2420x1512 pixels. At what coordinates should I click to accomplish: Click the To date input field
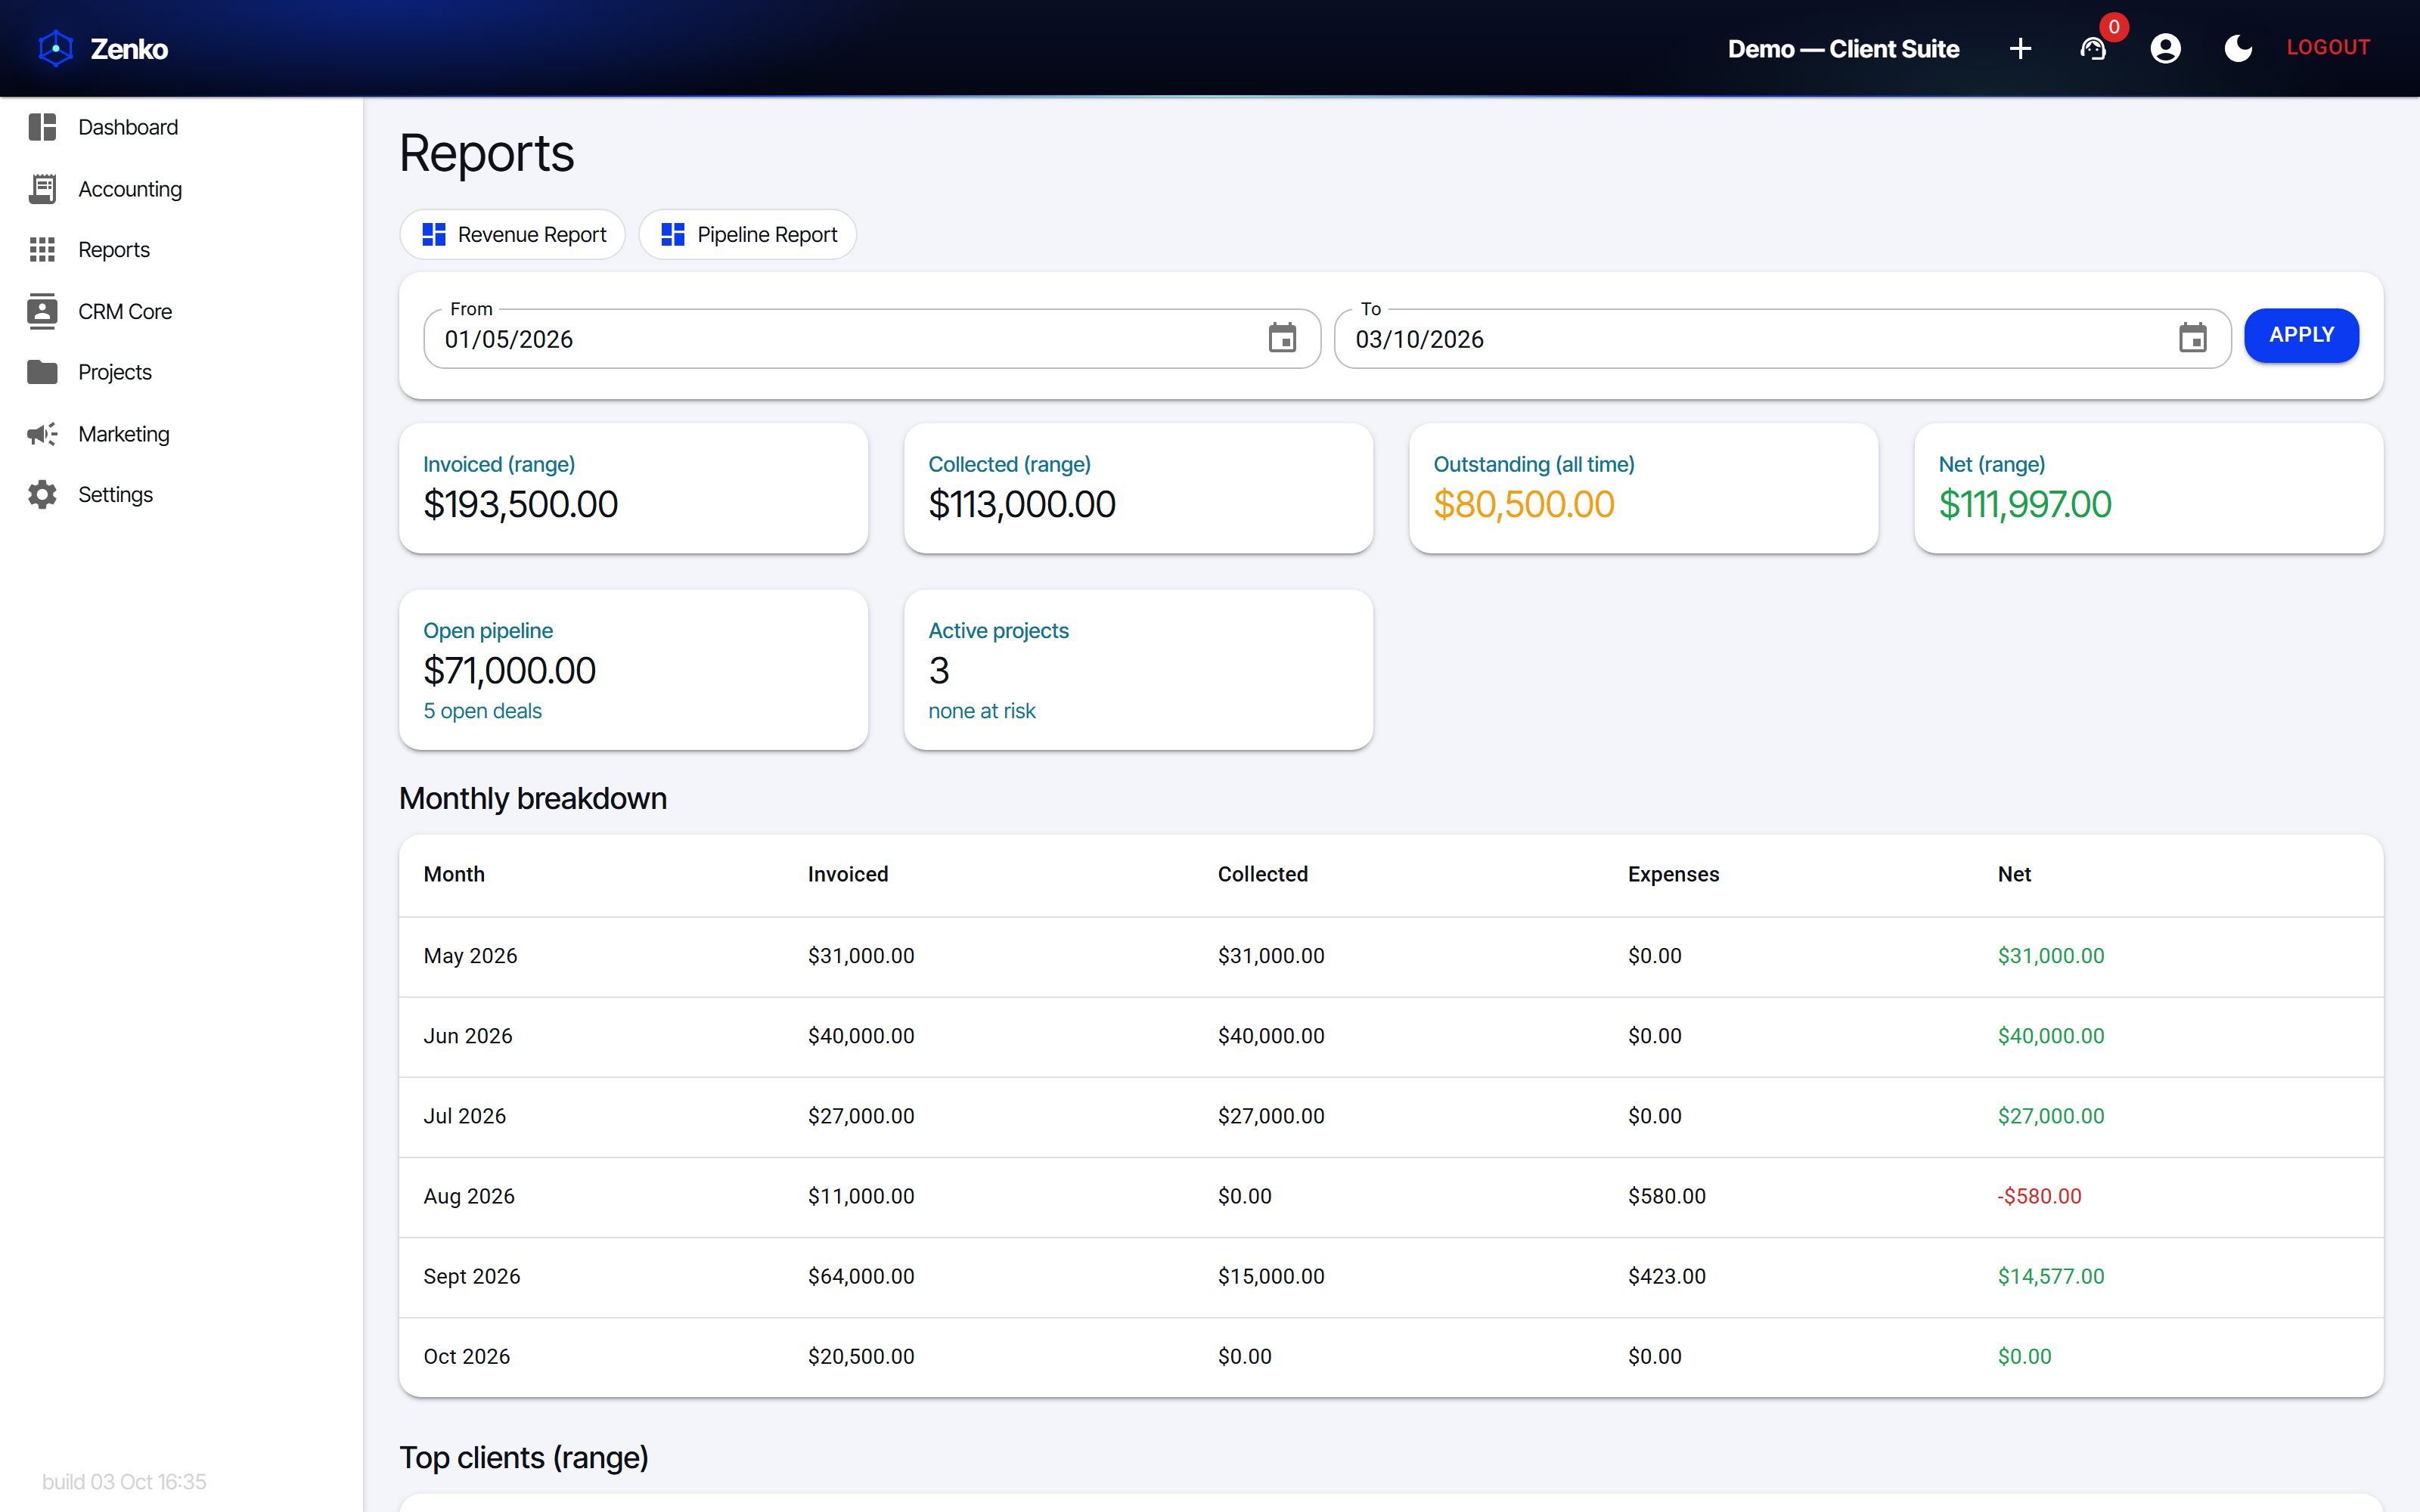pos(1783,339)
